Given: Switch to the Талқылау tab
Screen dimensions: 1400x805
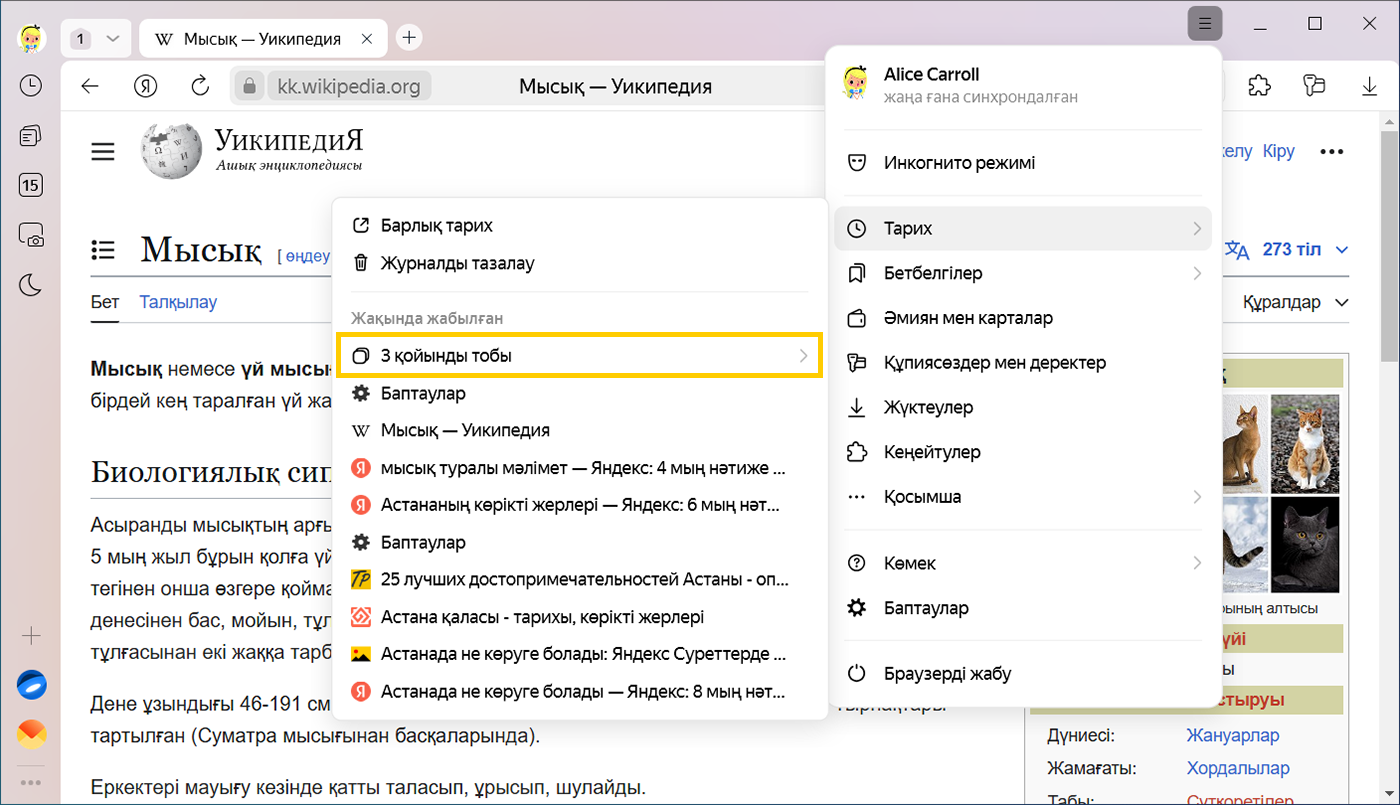Looking at the screenshot, I should [x=178, y=302].
